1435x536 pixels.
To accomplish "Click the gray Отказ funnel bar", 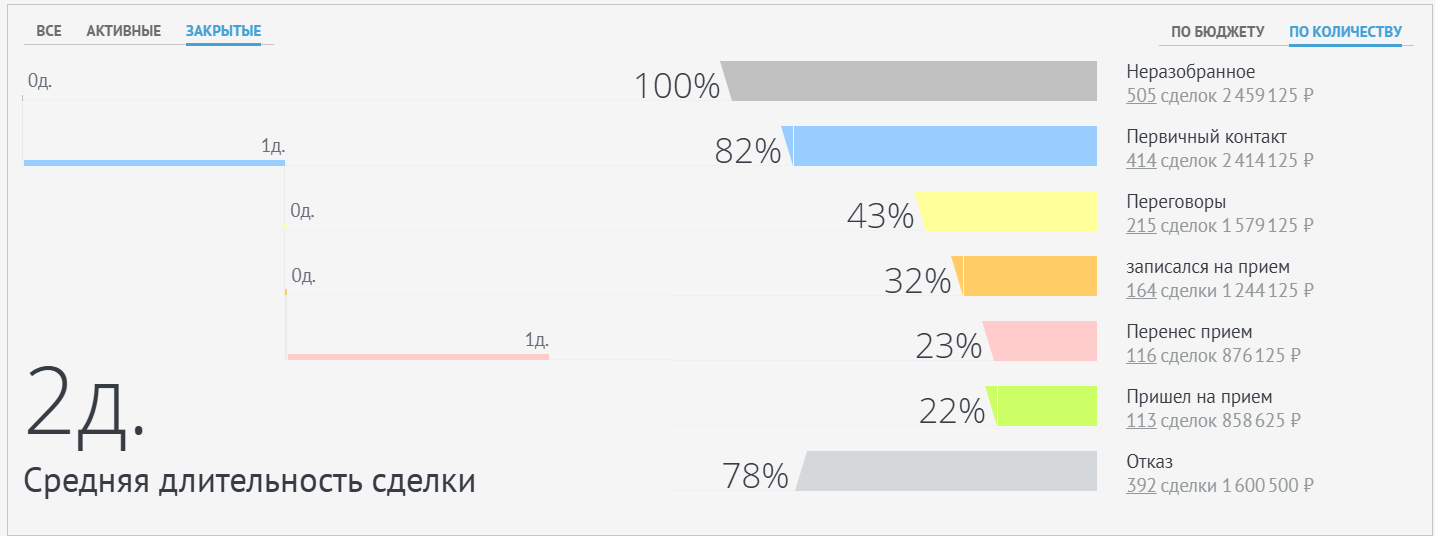I will 948,471.
